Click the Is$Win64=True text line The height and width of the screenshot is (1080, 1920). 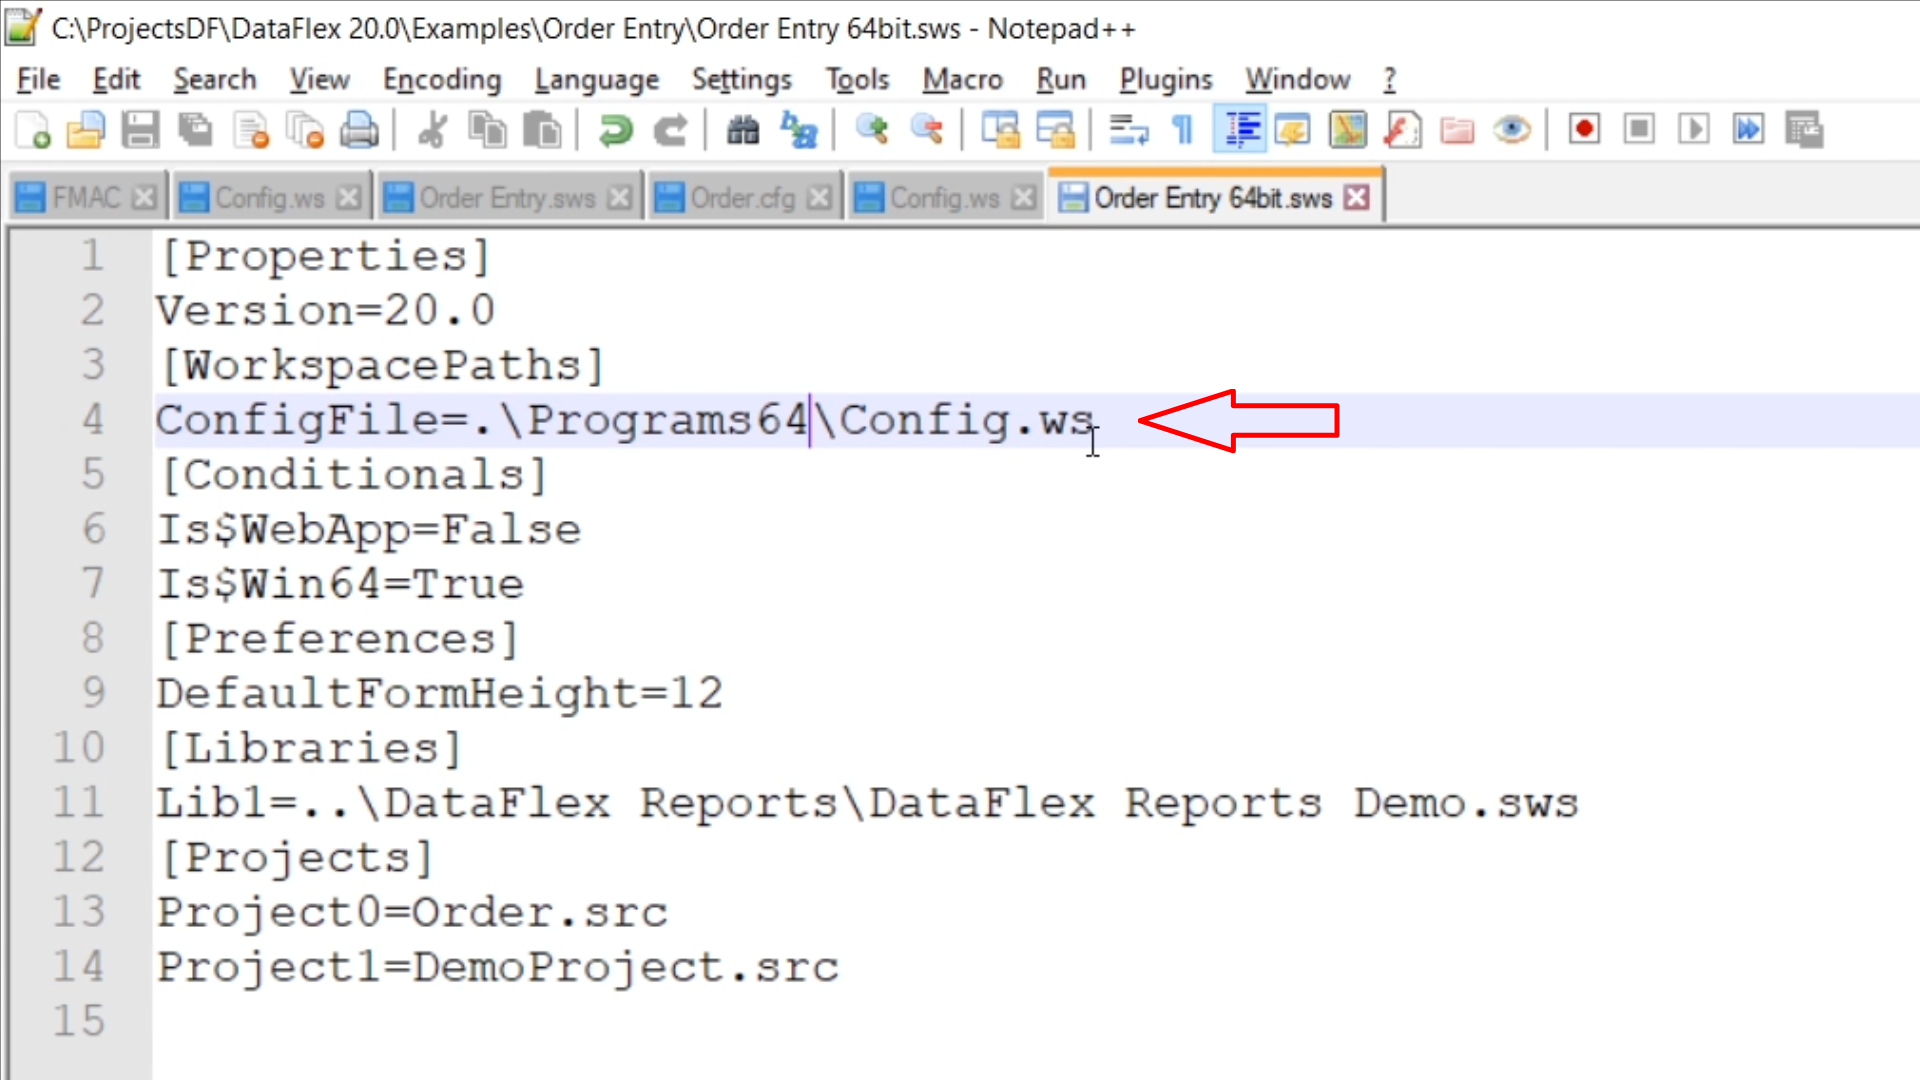(x=340, y=584)
